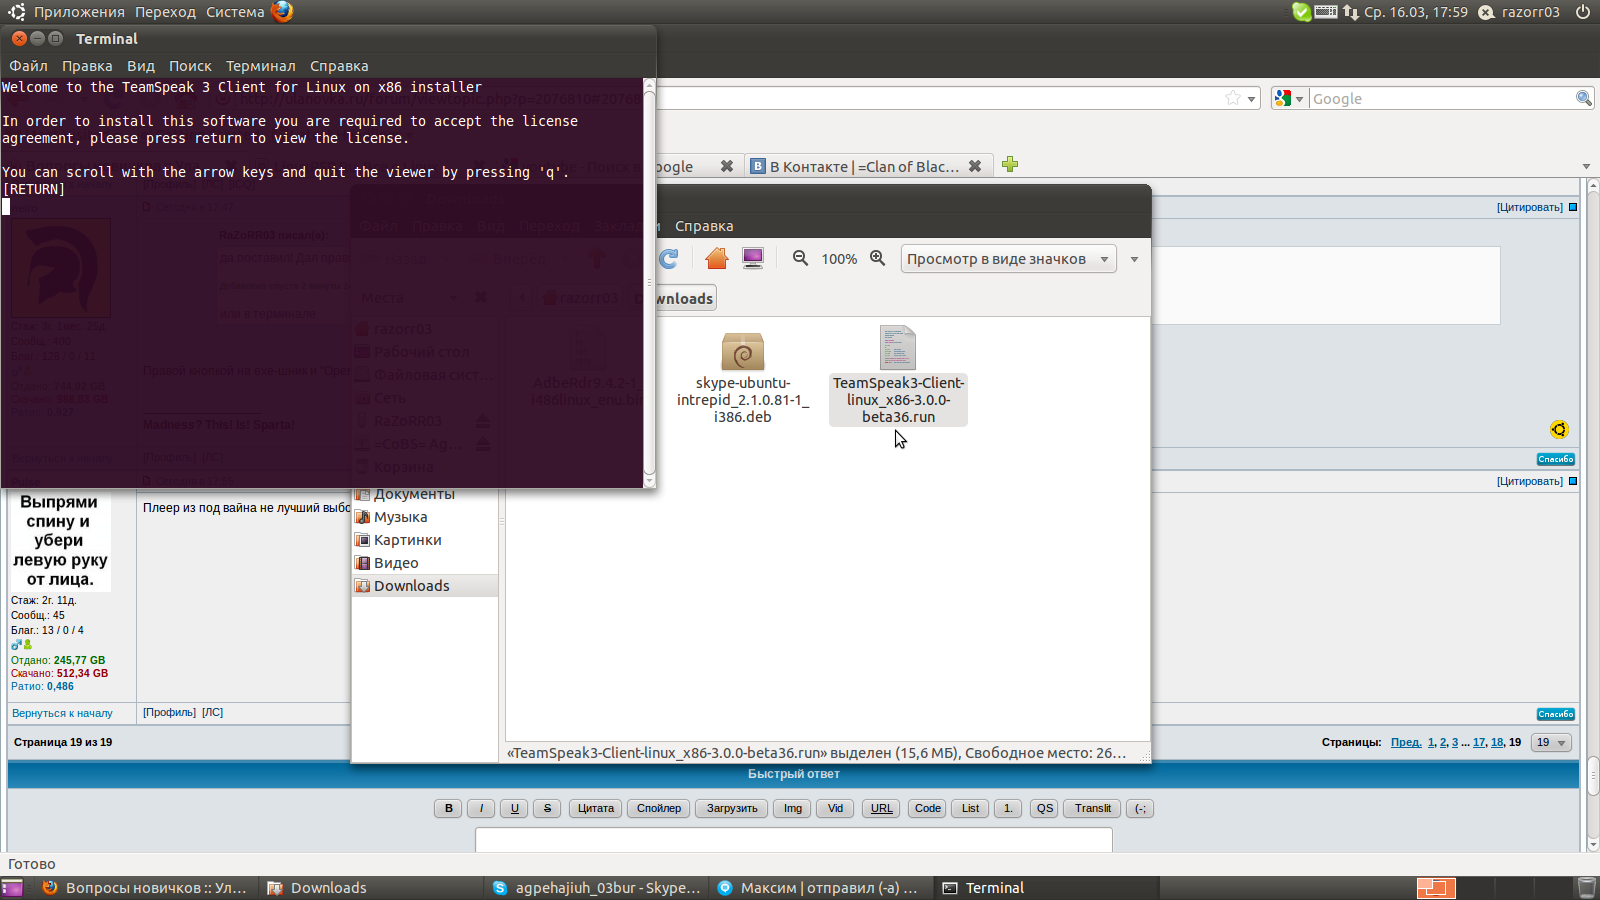Launch Firefox from the top panel icon
Viewport: 1600px width, 900px height.
point(282,12)
